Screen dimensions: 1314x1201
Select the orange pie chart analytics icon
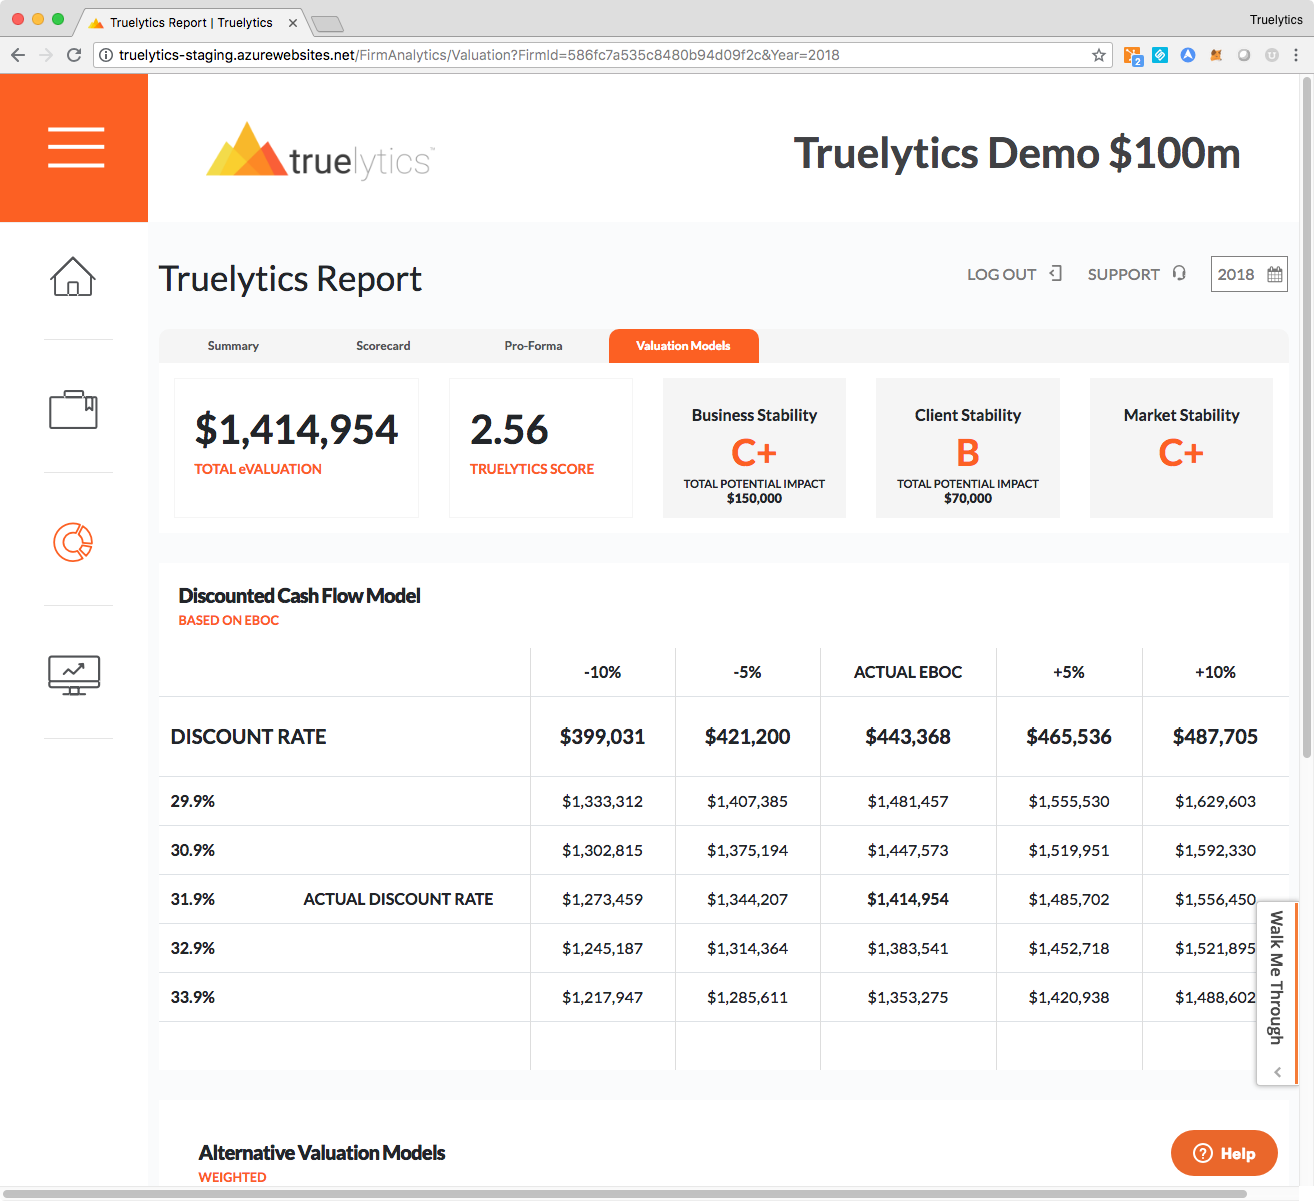(73, 542)
